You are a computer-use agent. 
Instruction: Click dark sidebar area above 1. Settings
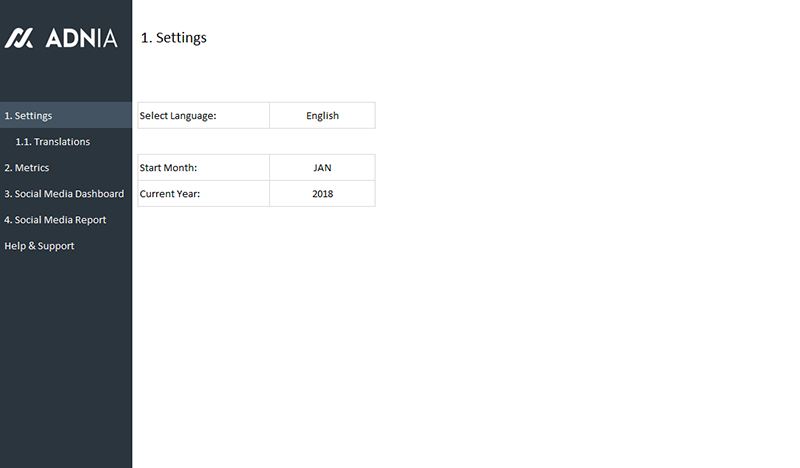point(66,80)
